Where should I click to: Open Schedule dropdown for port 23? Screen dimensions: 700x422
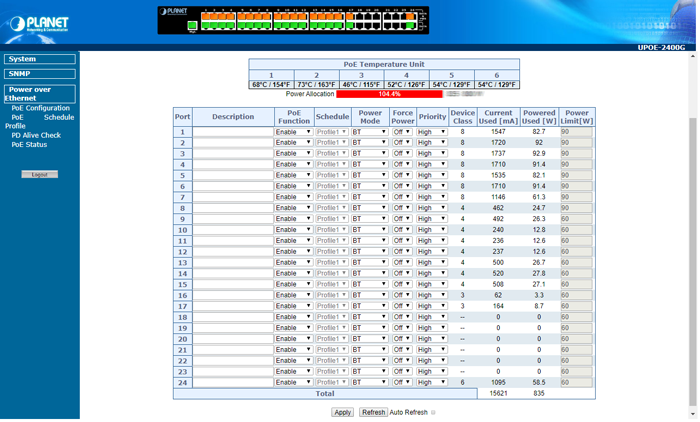pyautogui.click(x=332, y=372)
